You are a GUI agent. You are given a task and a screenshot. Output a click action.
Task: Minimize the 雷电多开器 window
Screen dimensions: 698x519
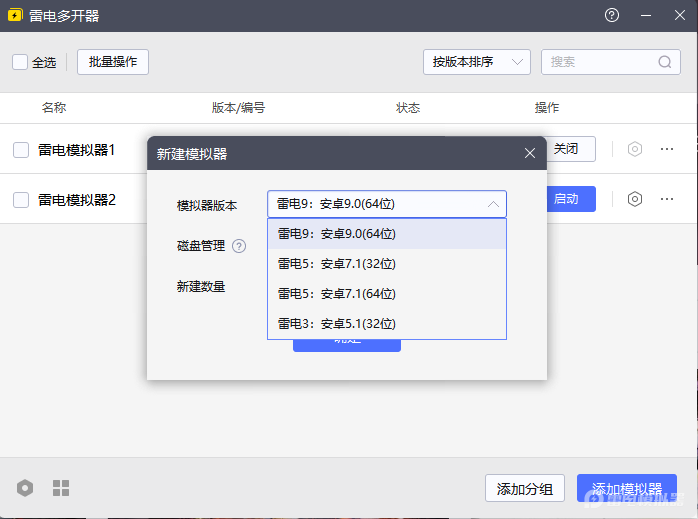pos(646,15)
